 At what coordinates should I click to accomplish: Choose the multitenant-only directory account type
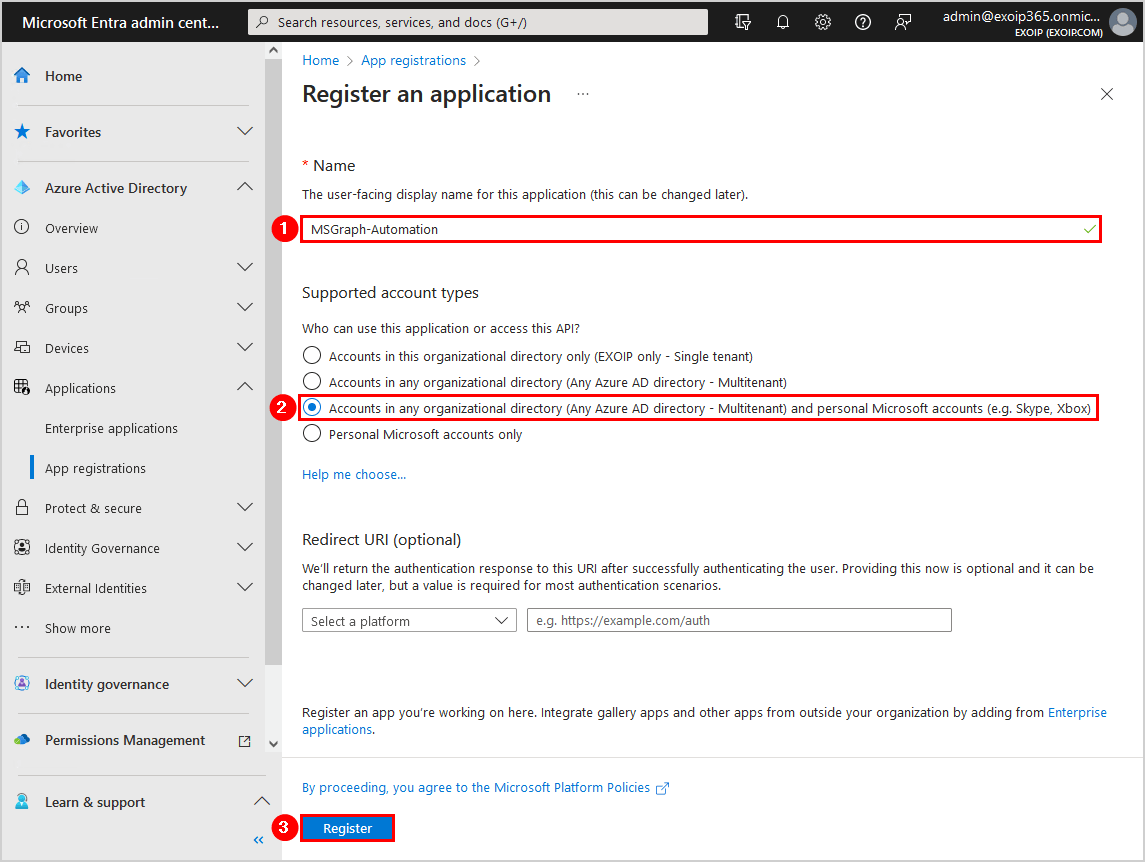311,381
